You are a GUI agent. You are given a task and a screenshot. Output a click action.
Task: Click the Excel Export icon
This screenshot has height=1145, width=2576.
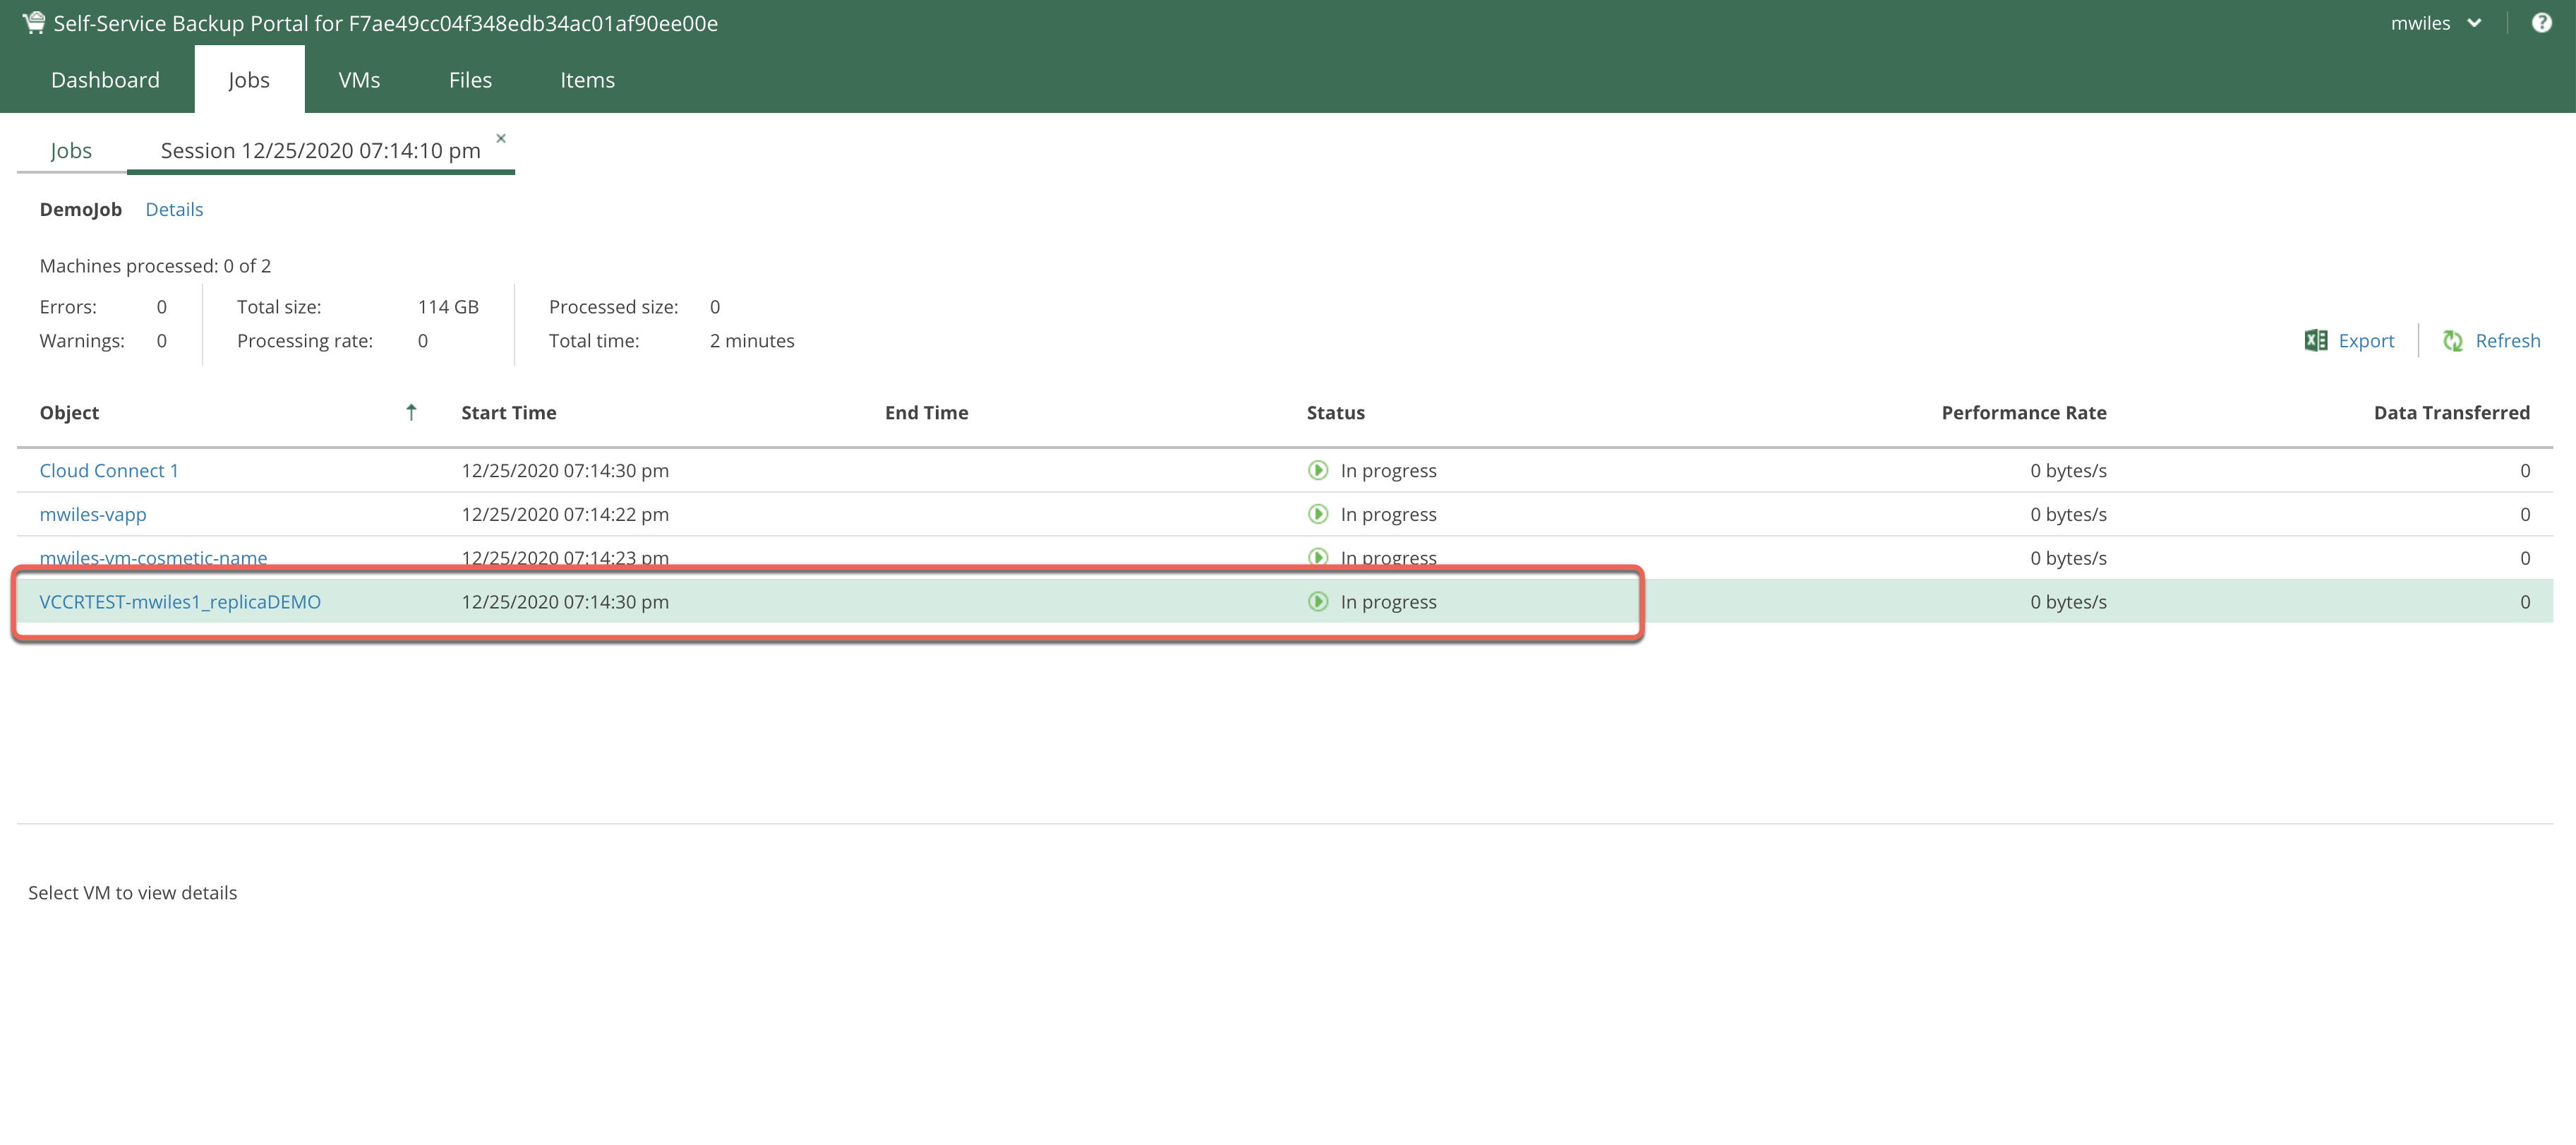[x=2315, y=340]
